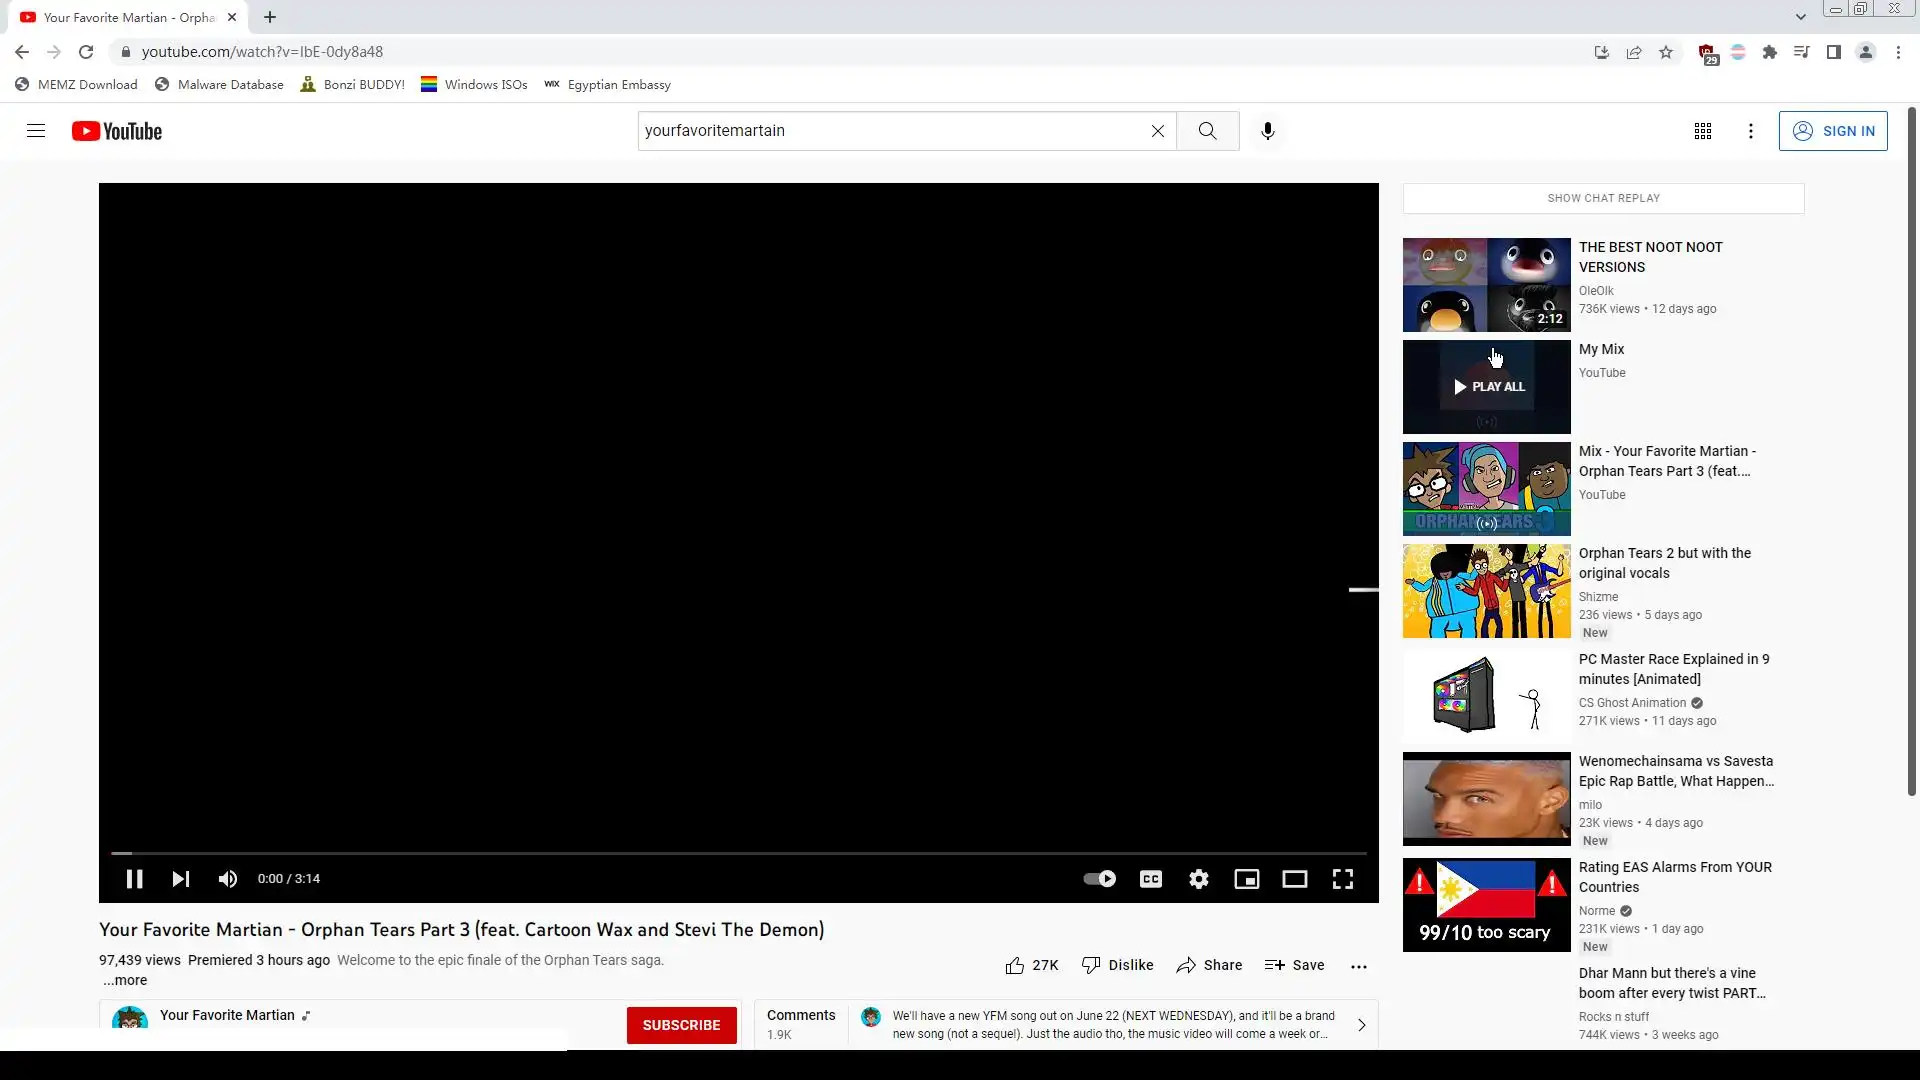Image resolution: width=1920 pixels, height=1080 pixels.
Task: Skip to the next video
Action: click(181, 879)
